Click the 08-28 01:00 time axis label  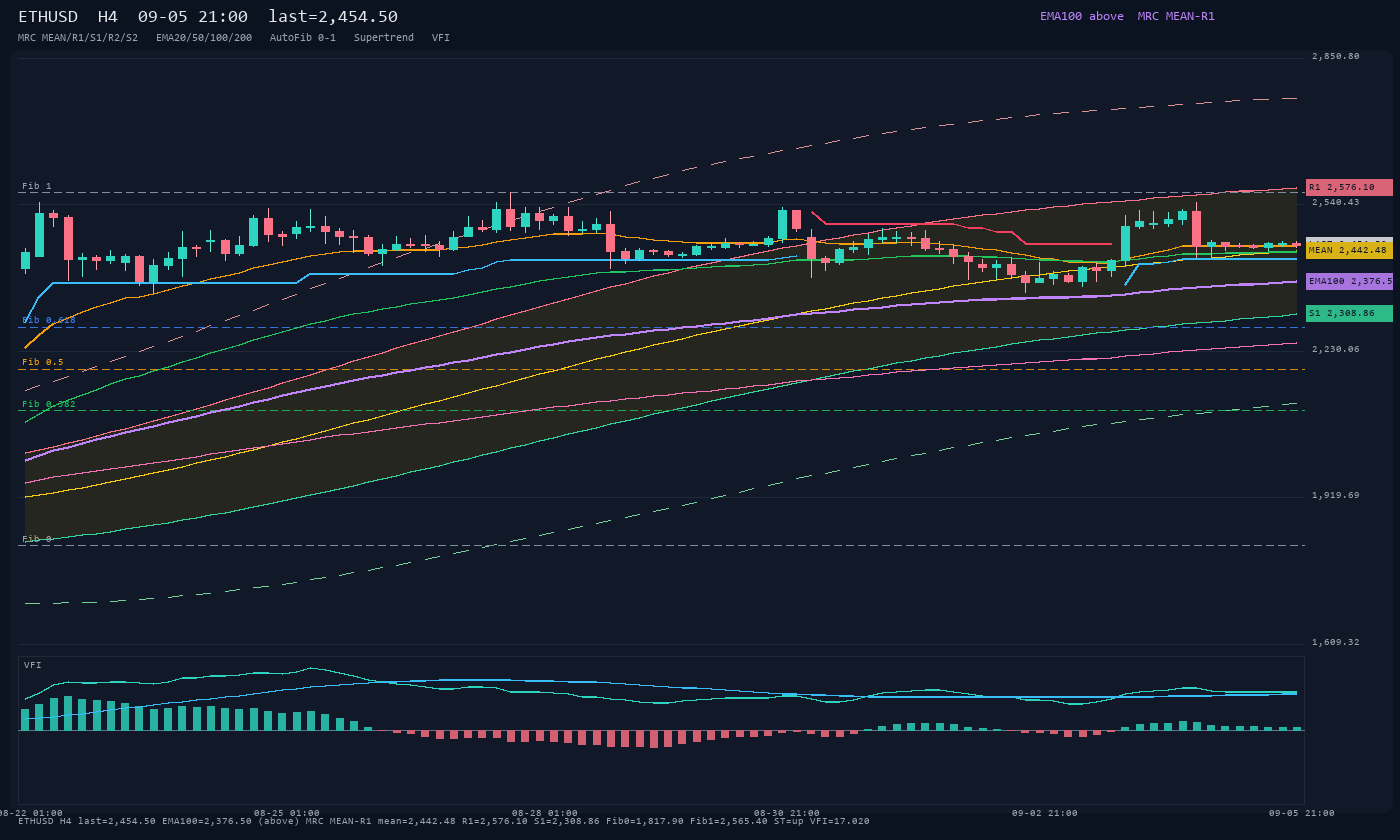click(x=545, y=813)
